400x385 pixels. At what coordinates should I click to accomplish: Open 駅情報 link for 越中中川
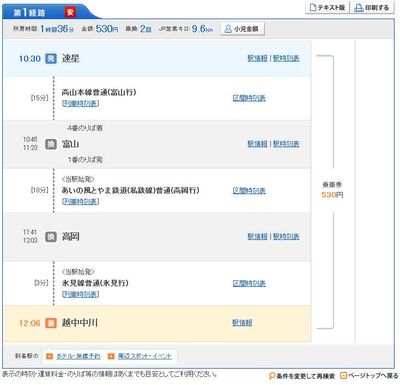[242, 323]
